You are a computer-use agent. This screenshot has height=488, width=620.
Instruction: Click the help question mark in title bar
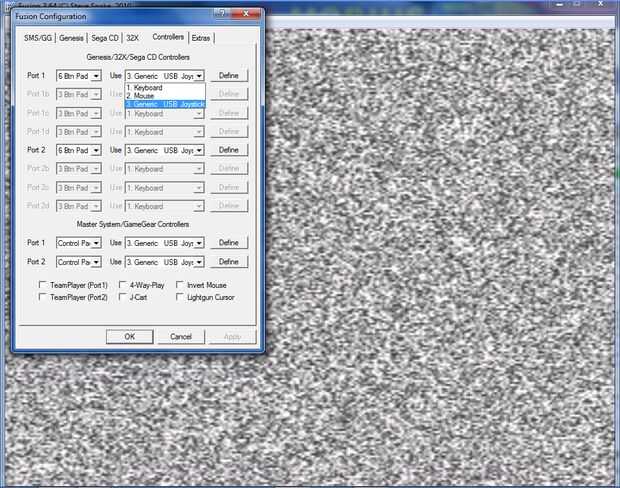(222, 13)
